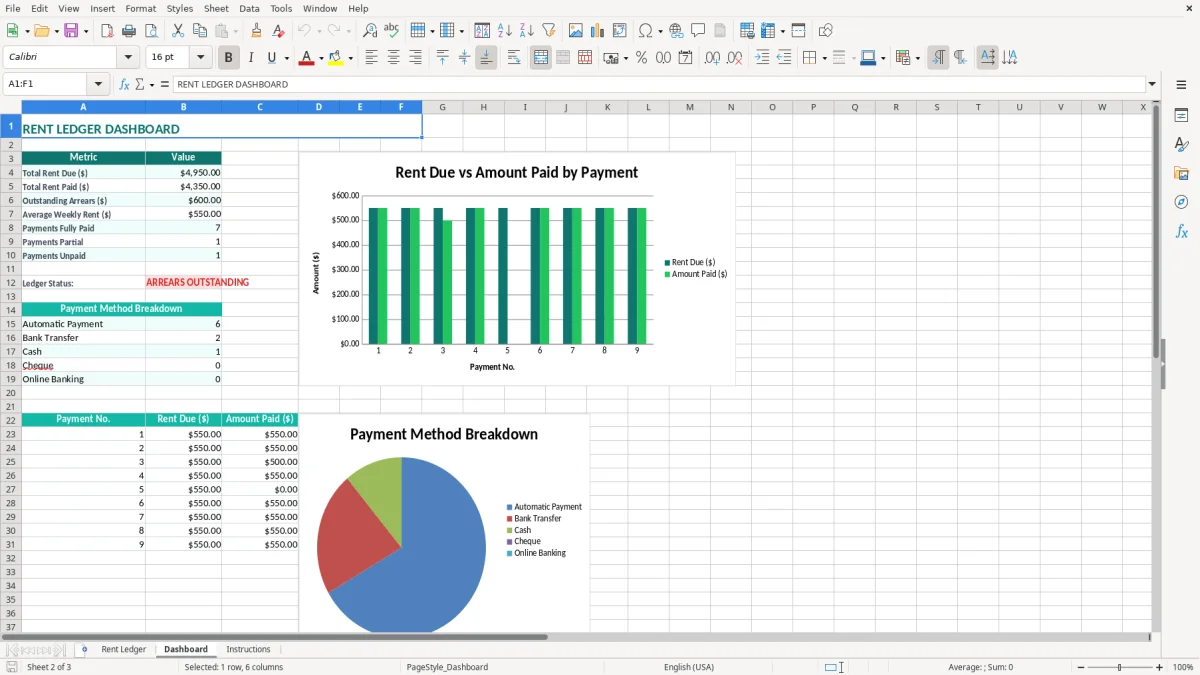Screen dimensions: 1200x675
Task: Click PageStyle_Dashboard in status bar
Action: (x=447, y=667)
